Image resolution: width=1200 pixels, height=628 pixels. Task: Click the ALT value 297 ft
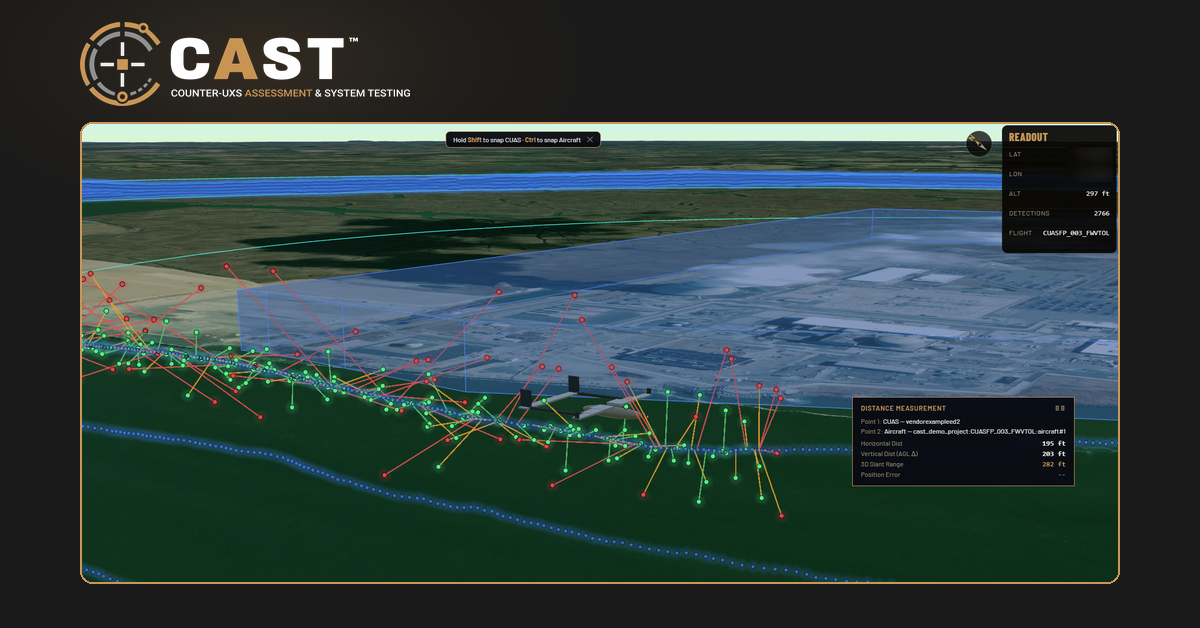[x=1097, y=194]
